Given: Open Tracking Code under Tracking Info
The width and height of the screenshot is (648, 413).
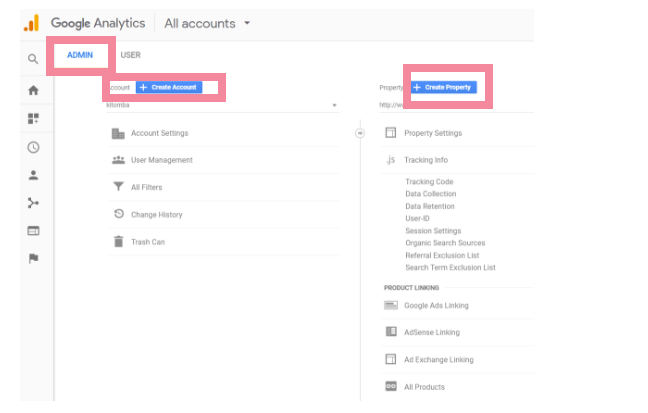Looking at the screenshot, I should [x=429, y=181].
